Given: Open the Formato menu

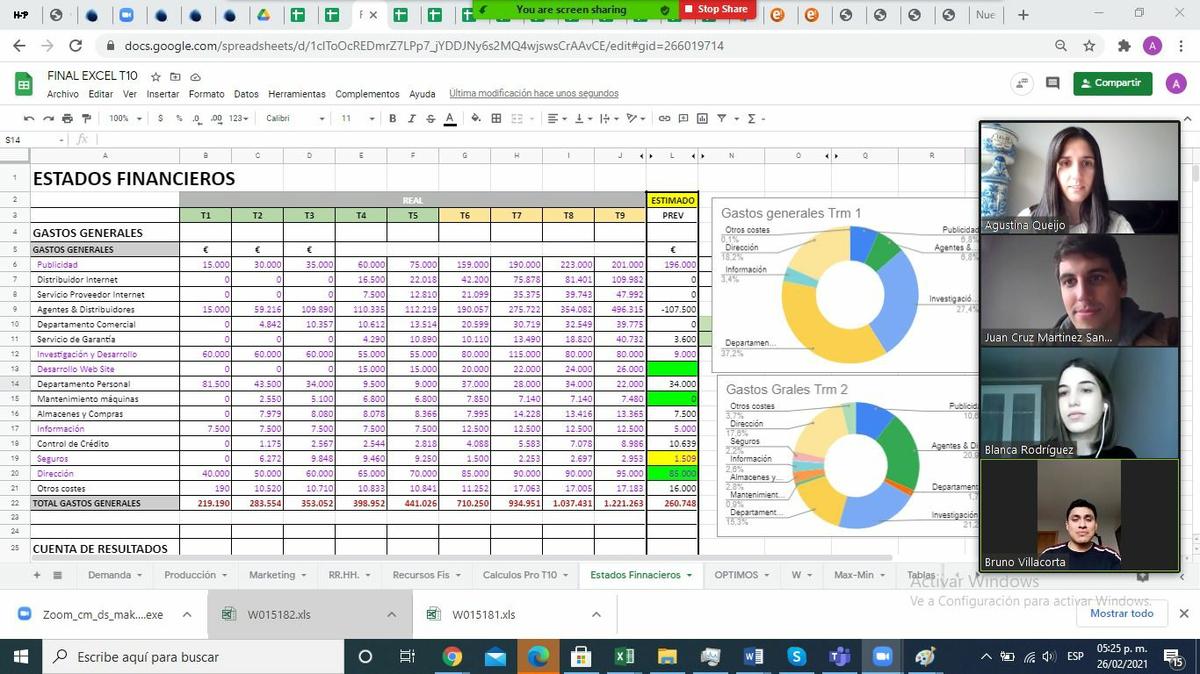Looking at the screenshot, I should 206,94.
